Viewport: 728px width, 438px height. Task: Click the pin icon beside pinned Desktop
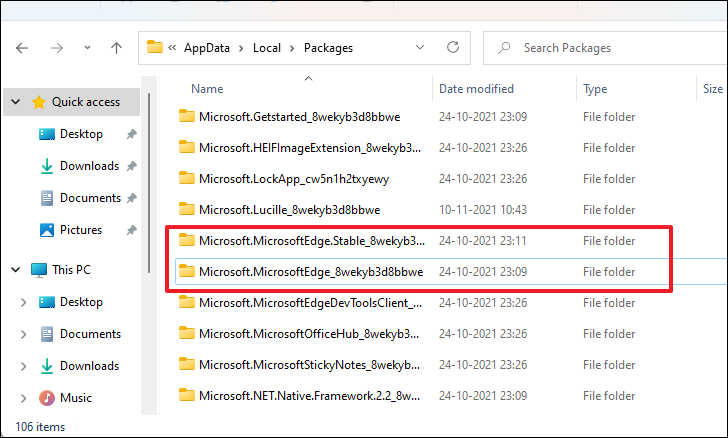[131, 134]
